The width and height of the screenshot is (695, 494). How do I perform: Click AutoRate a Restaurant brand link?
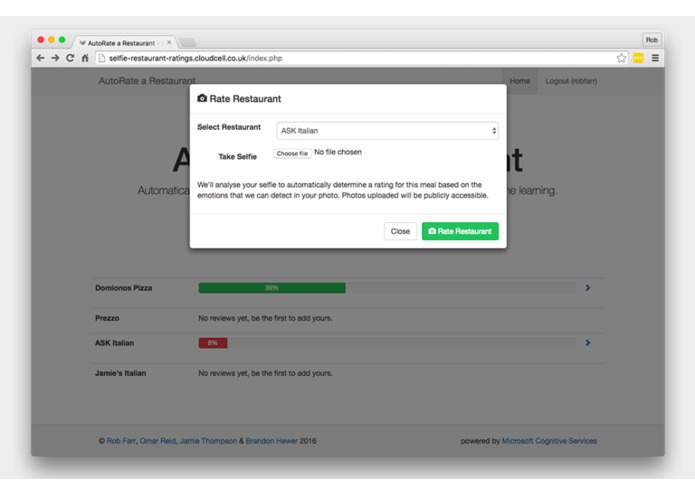pos(147,81)
